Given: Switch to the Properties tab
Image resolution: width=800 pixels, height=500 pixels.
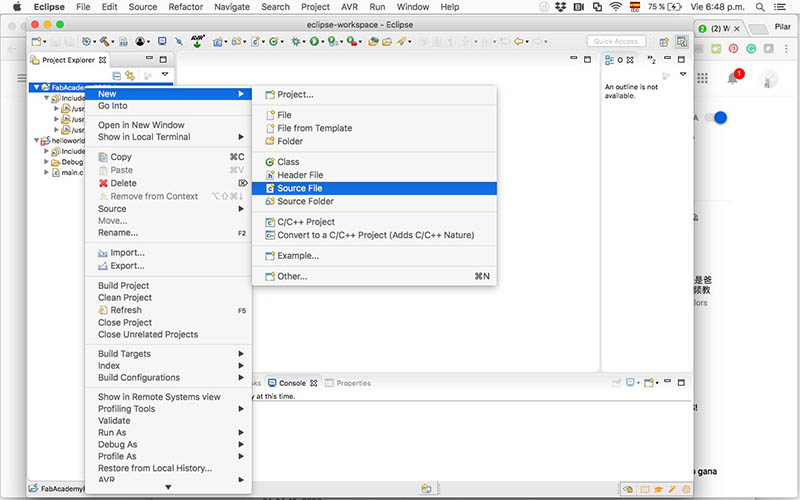Looking at the screenshot, I should [x=348, y=383].
